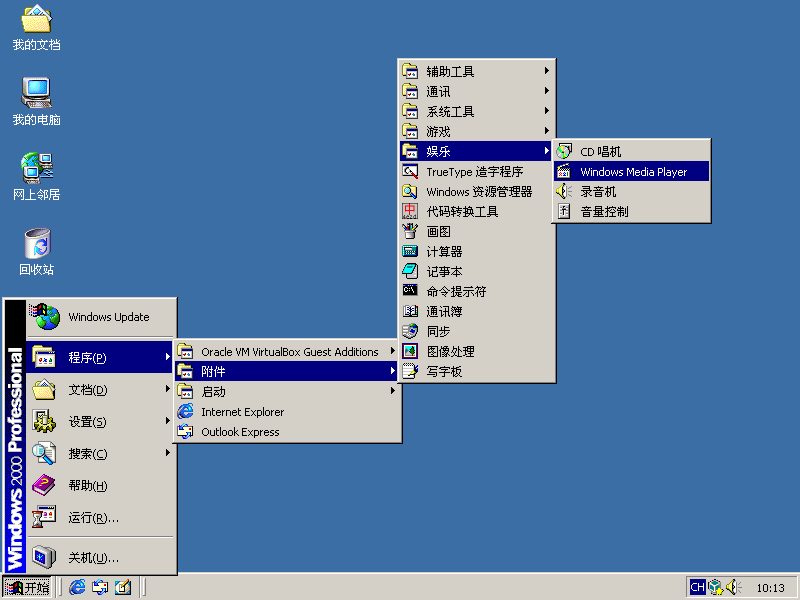Viewport: 800px width, 600px height.
Task: Select Windows Media Player from the 娱乐 menu
Action: [631, 171]
